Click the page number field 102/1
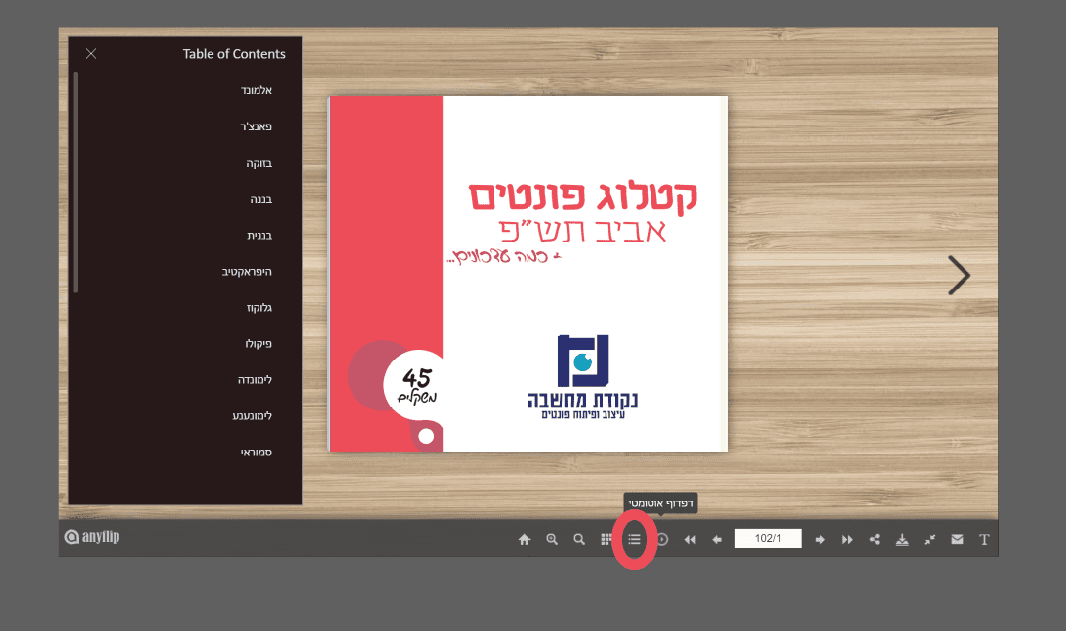Screen dimensions: 1066x631 pos(768,539)
